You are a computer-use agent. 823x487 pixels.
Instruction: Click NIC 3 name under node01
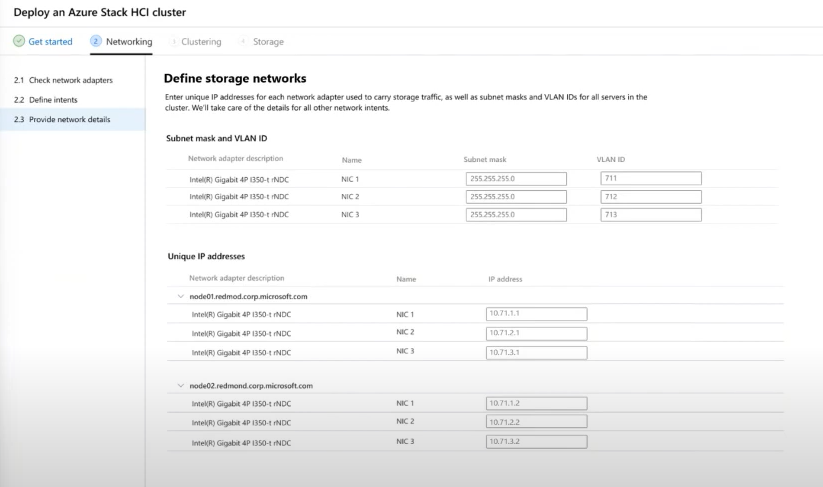pyautogui.click(x=405, y=351)
